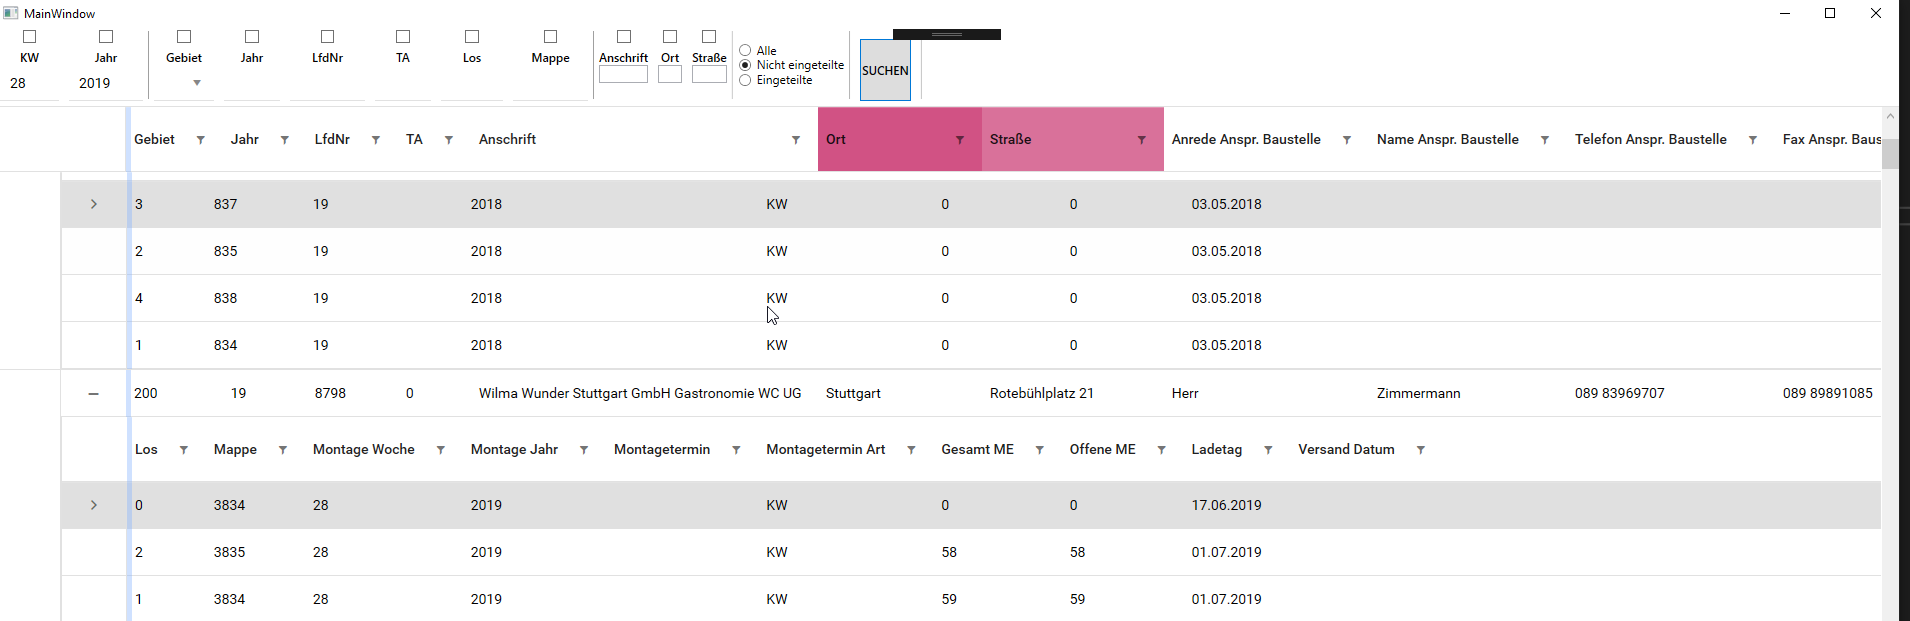Filter the Montagetermin column
The width and height of the screenshot is (1910, 621).
tap(736, 450)
